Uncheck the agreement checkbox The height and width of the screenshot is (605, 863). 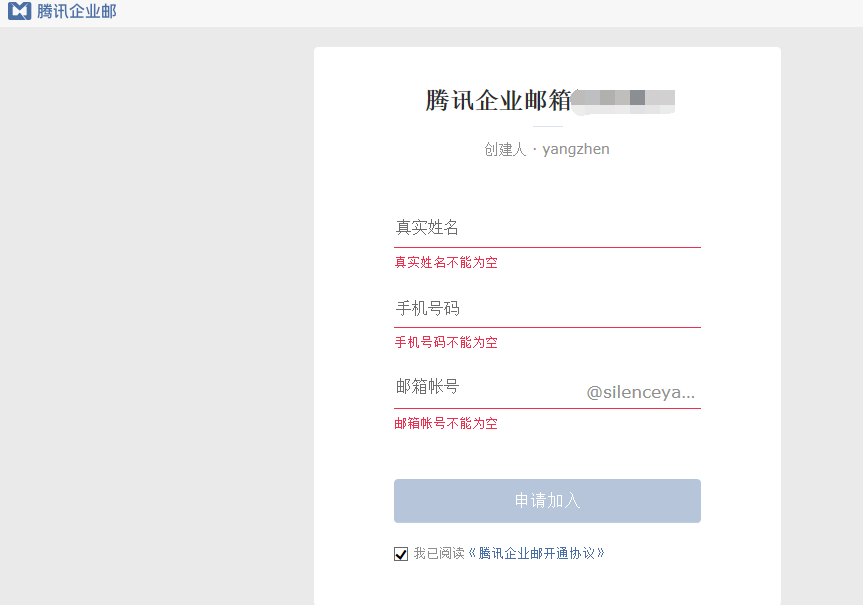coord(401,553)
